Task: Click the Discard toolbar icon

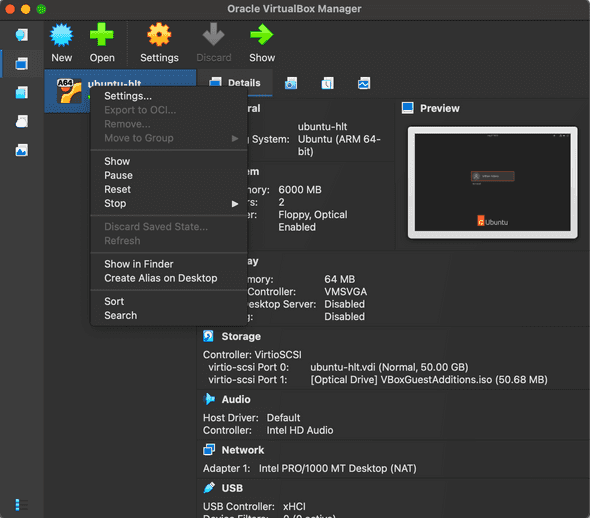Action: coord(213,35)
